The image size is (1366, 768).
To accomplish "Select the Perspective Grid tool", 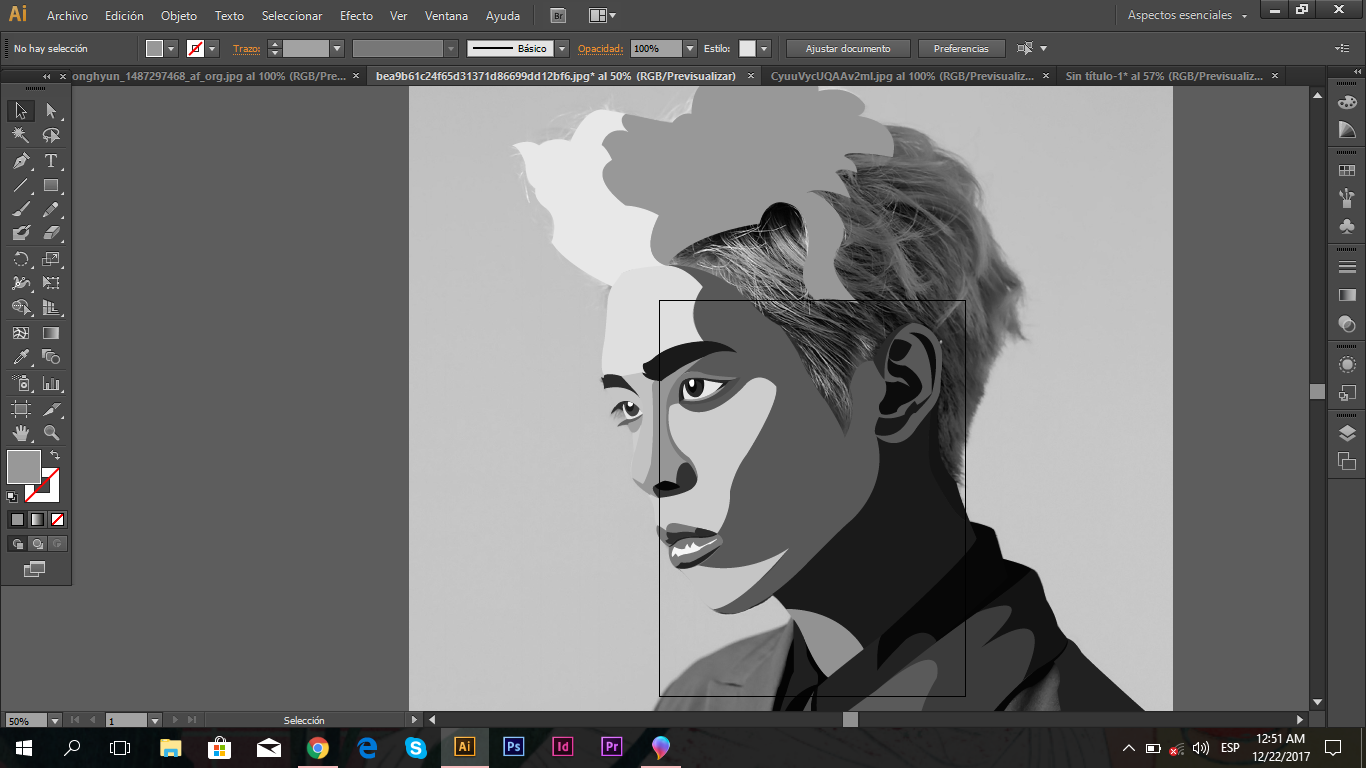I will [x=51, y=308].
